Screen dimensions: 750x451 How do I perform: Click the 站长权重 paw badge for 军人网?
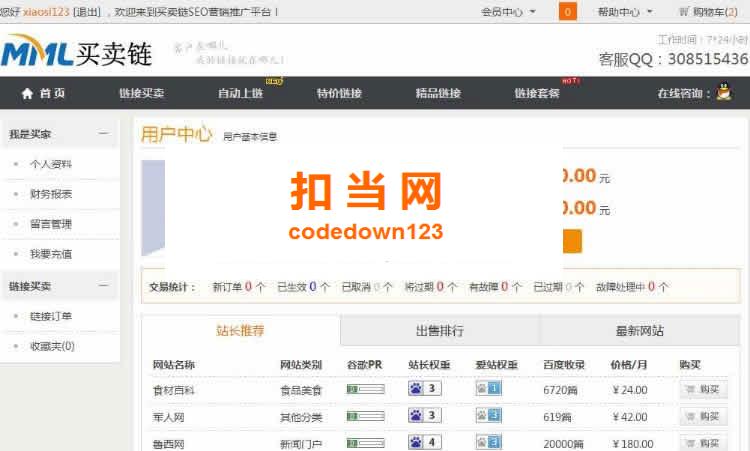tap(425, 415)
